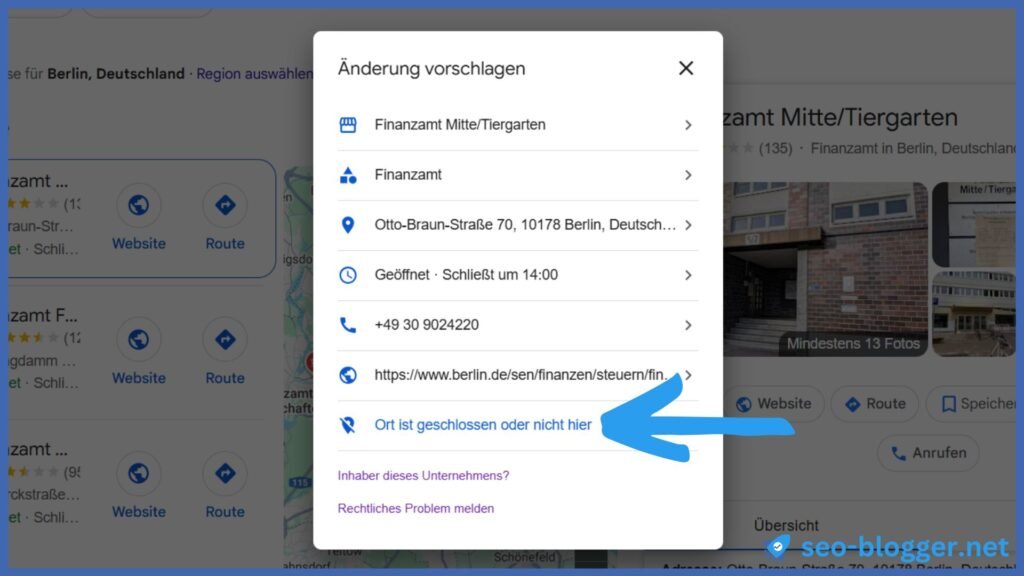Expand the Finanzamt category row chevron
1024x576 pixels.
pyautogui.click(x=688, y=175)
